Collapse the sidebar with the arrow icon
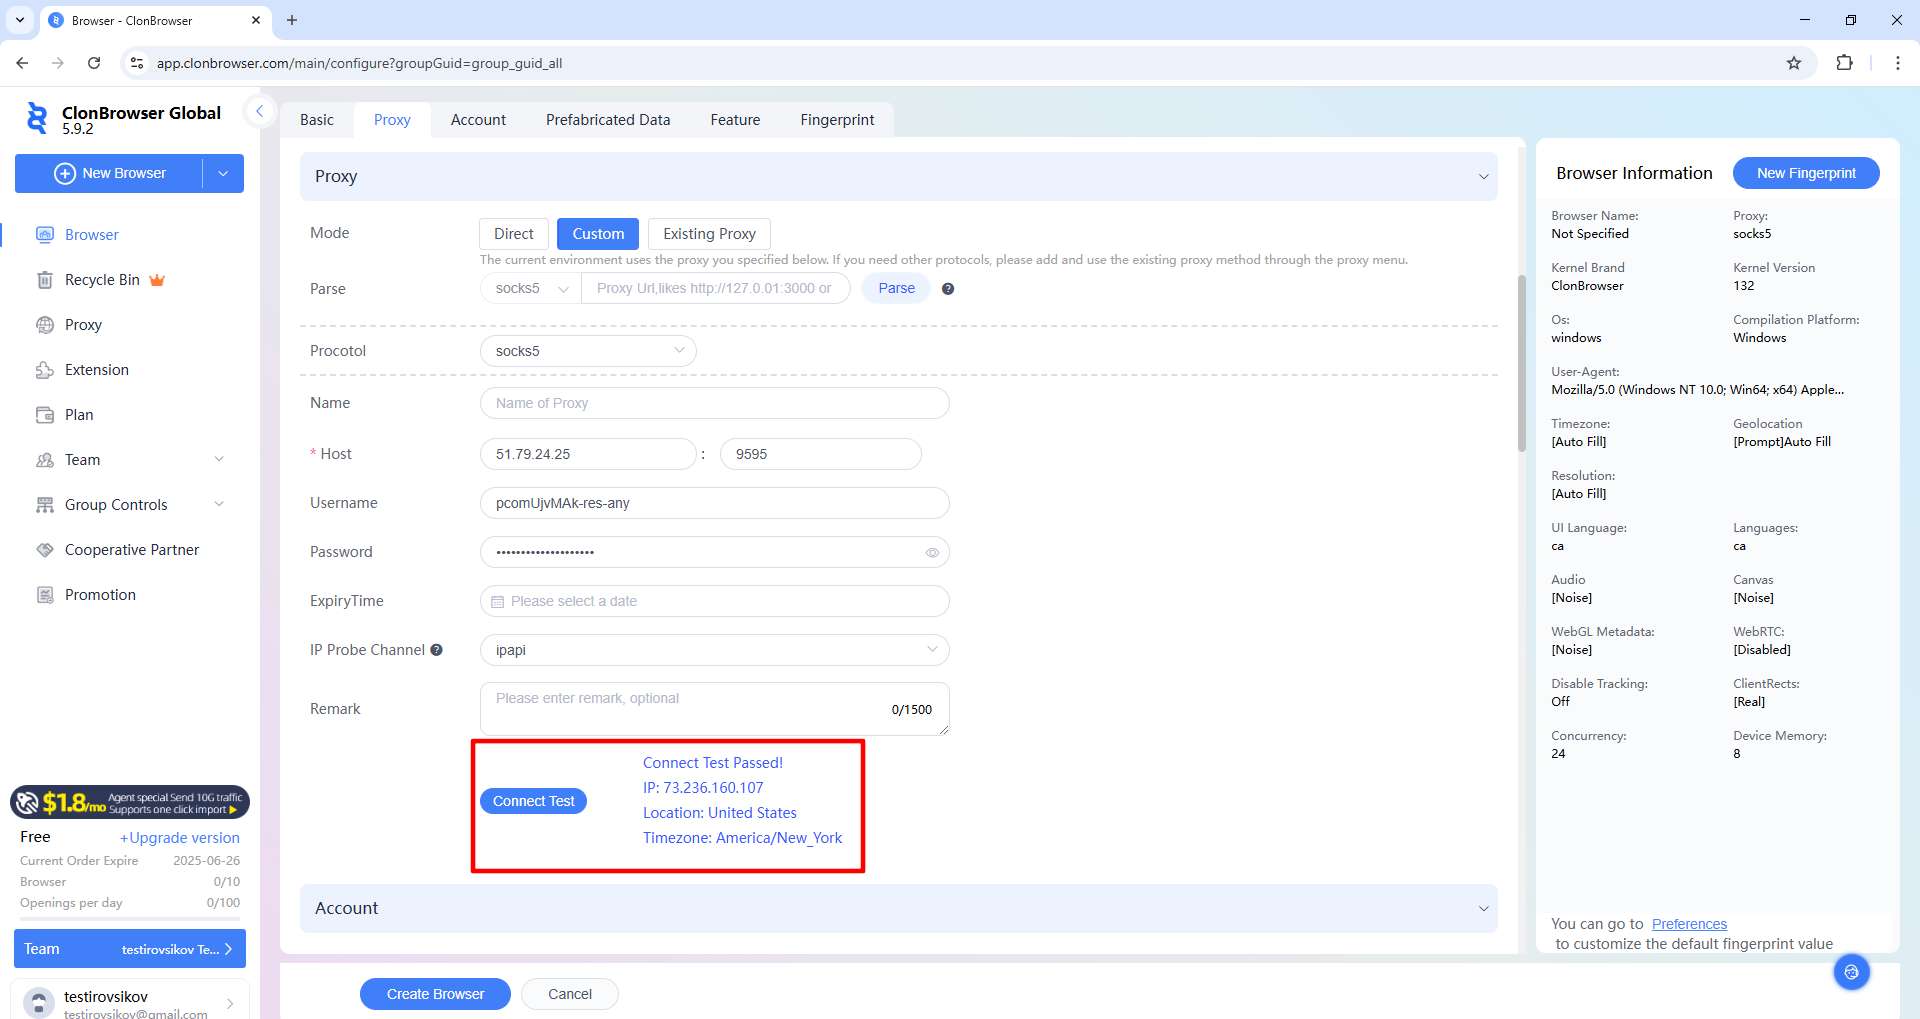 259,112
